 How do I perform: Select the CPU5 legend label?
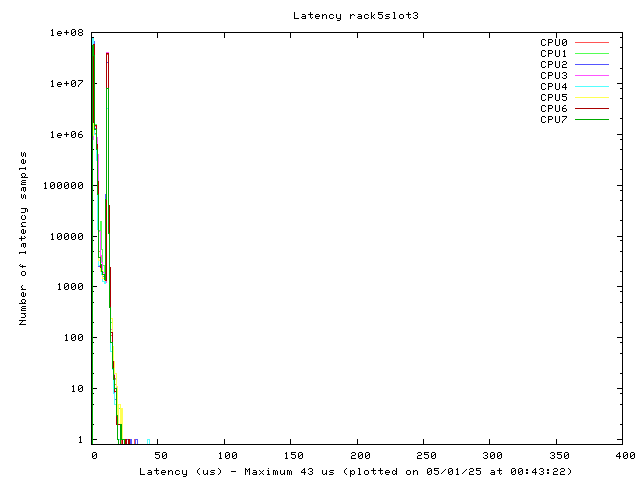click(x=553, y=98)
